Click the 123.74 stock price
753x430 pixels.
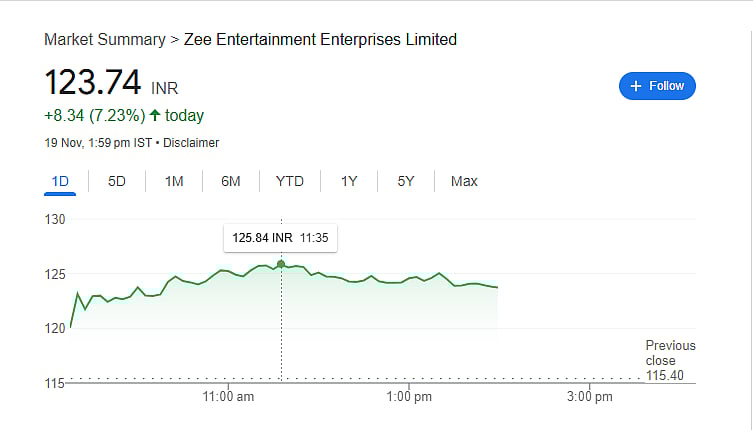94,84
